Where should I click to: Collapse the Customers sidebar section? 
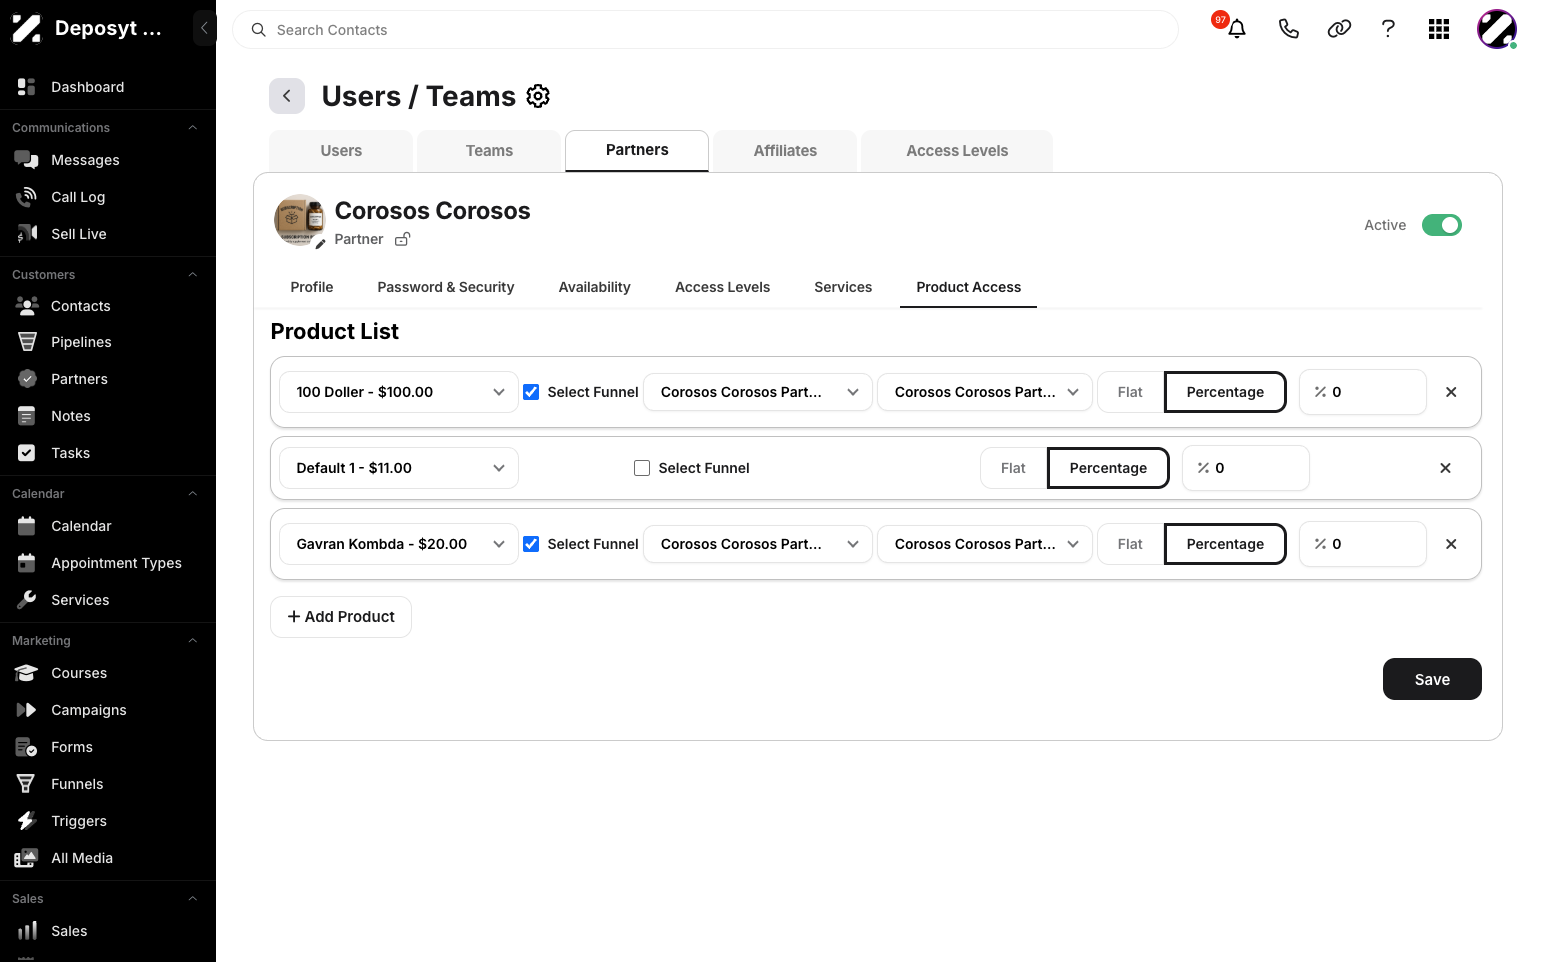click(x=193, y=275)
